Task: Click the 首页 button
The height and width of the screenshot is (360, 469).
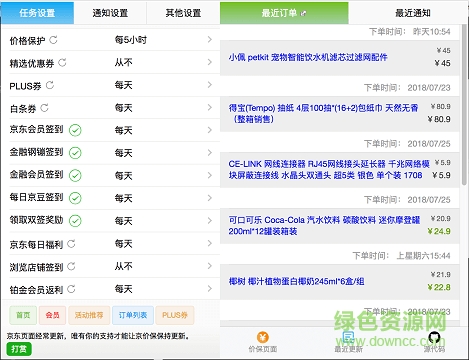Action: [x=23, y=315]
